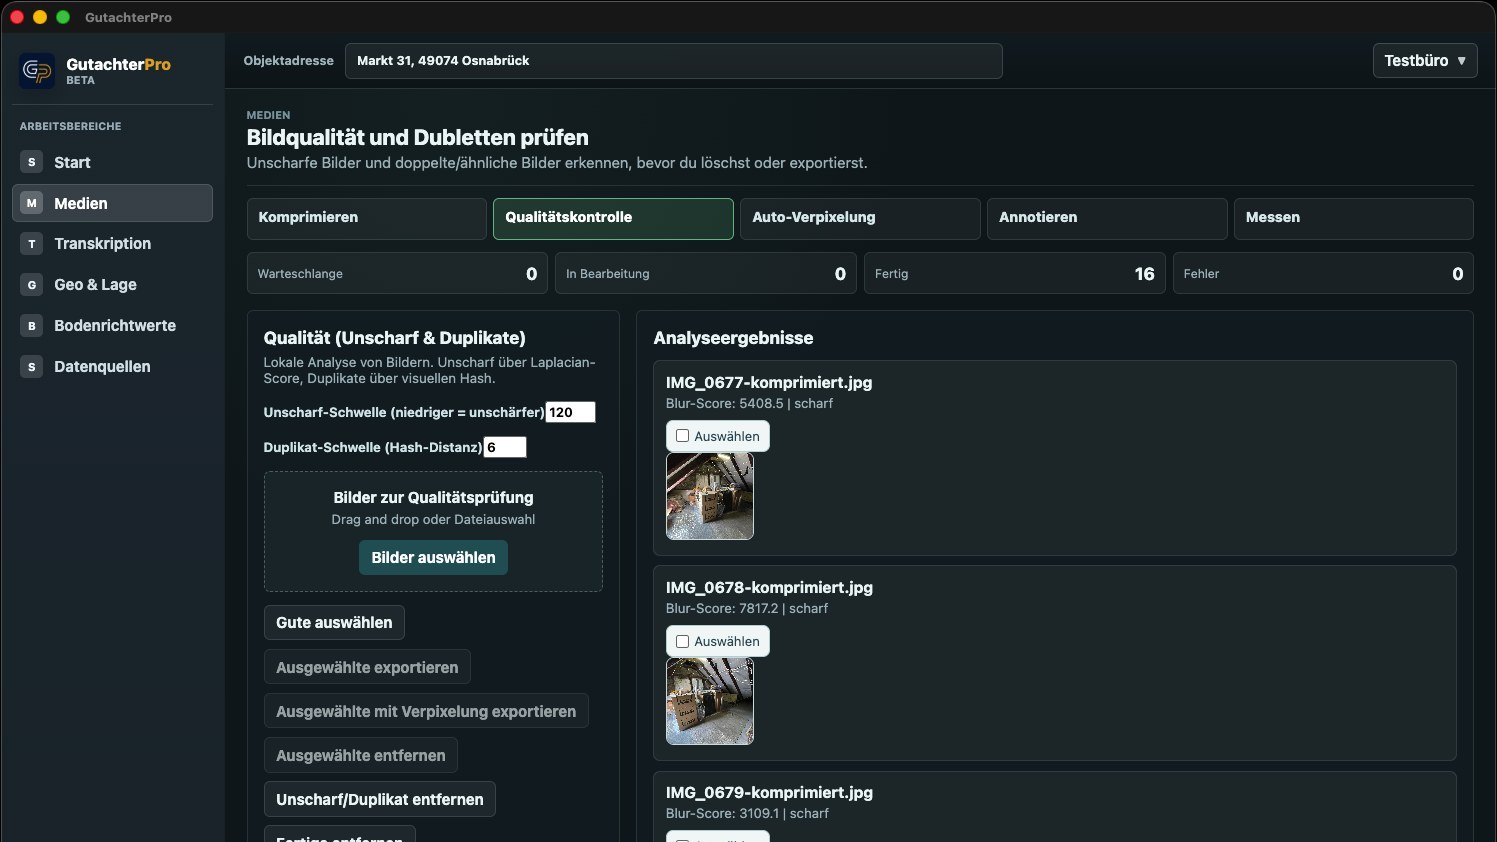
Task: Open the Testbüro dropdown
Action: coord(1425,61)
